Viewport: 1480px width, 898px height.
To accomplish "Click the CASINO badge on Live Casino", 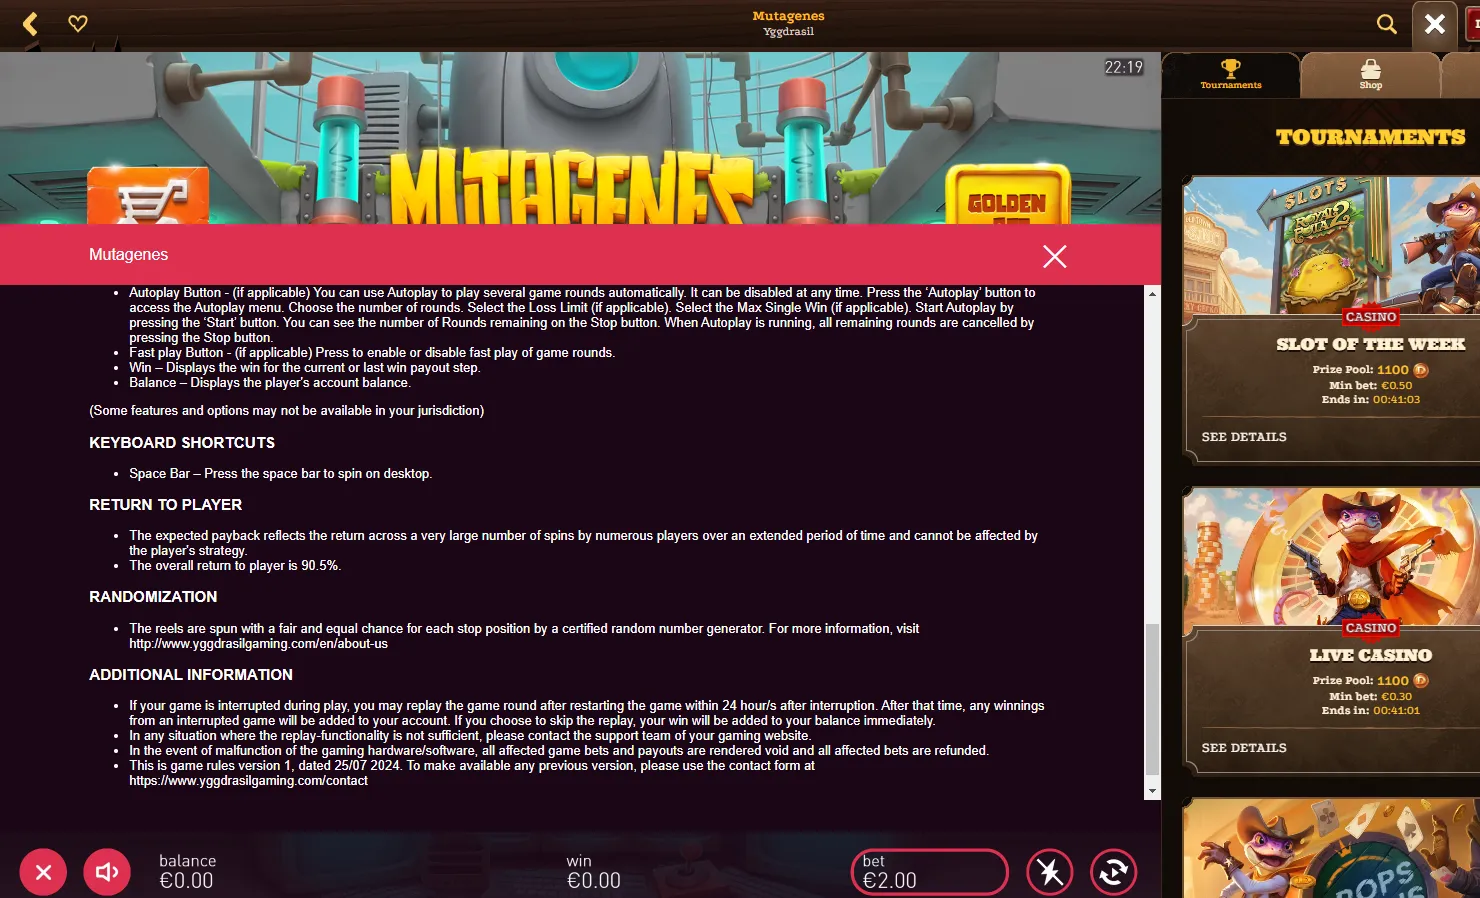I will (x=1370, y=628).
